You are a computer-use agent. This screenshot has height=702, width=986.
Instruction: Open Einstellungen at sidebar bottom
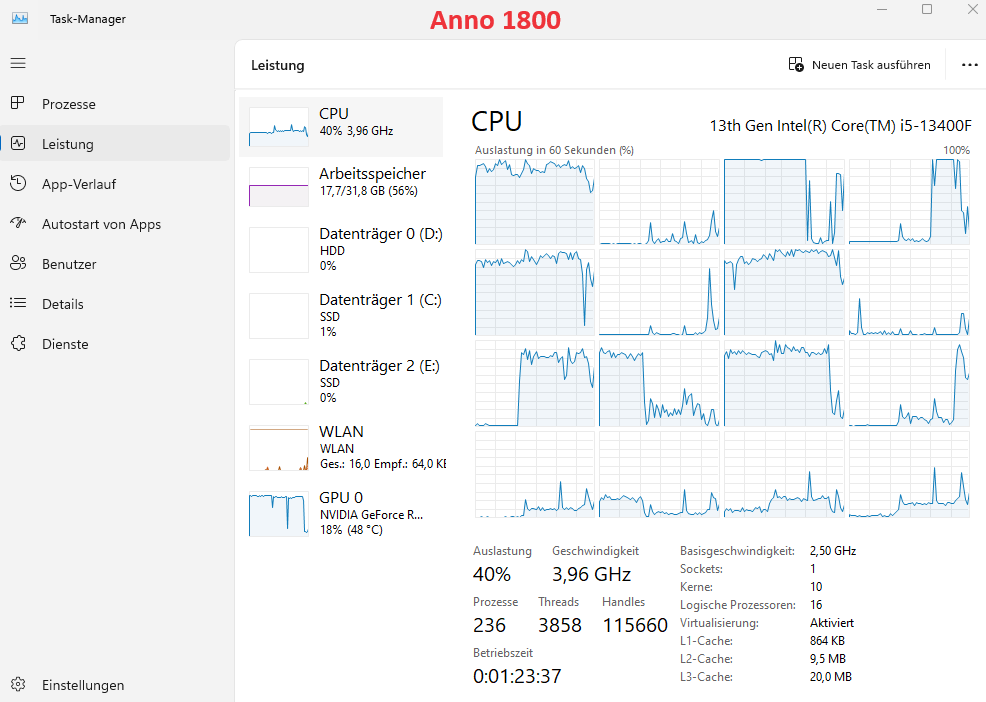(115, 685)
